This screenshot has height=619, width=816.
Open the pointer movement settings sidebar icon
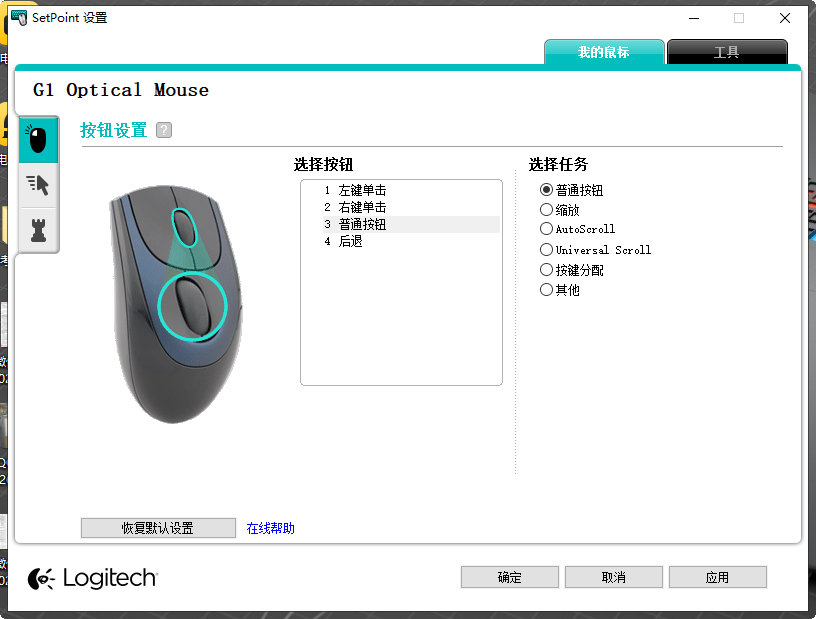tap(38, 185)
